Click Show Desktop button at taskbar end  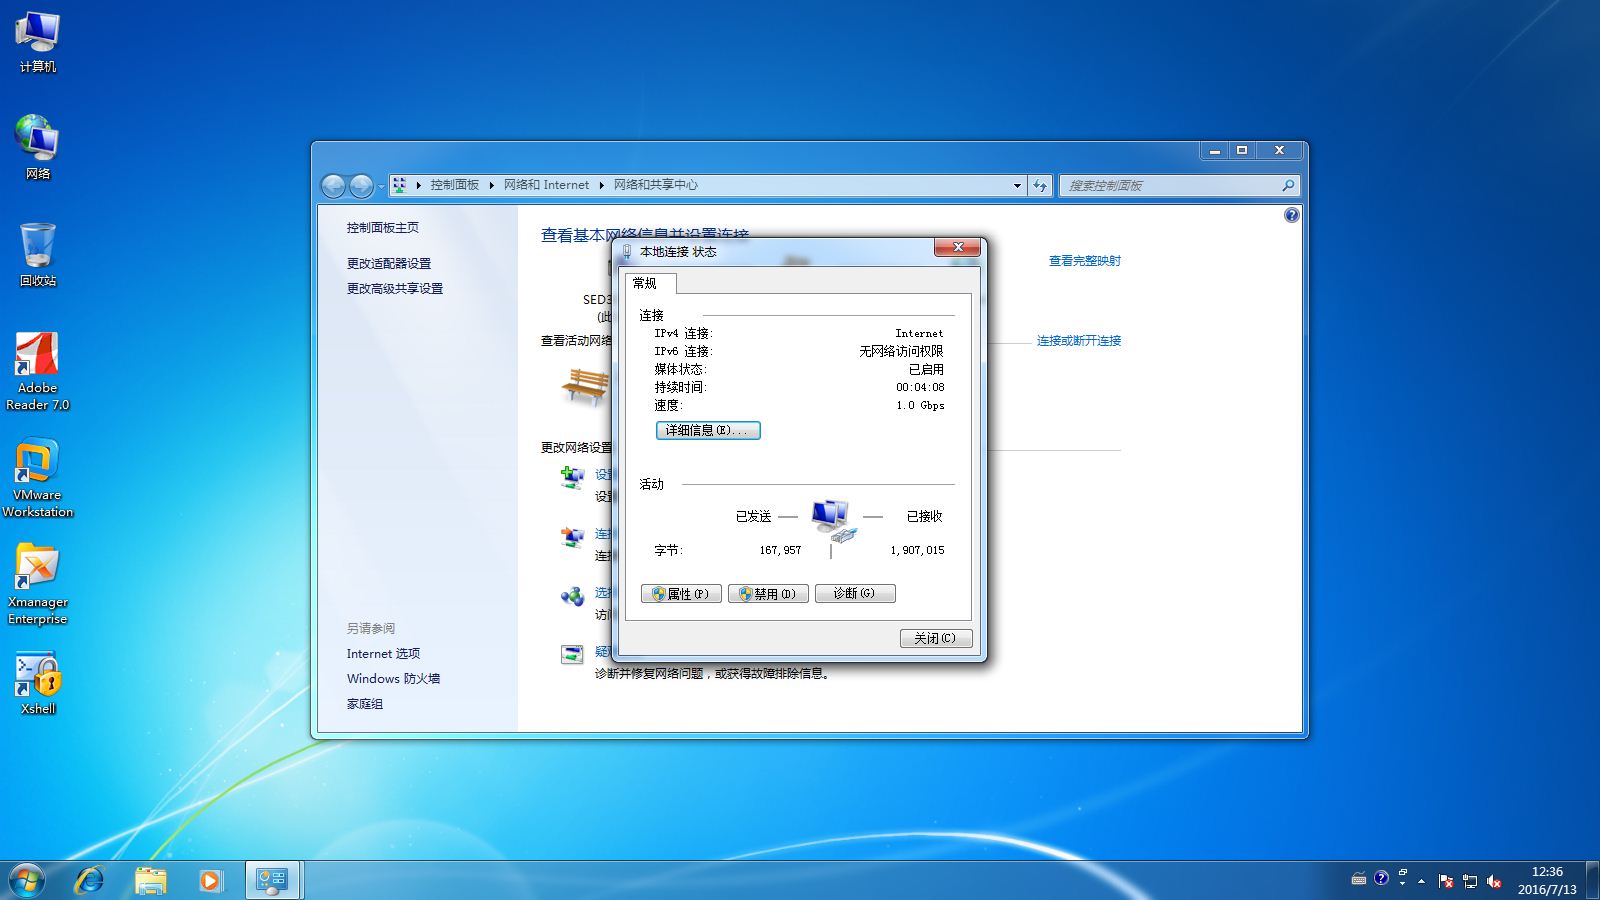1593,880
